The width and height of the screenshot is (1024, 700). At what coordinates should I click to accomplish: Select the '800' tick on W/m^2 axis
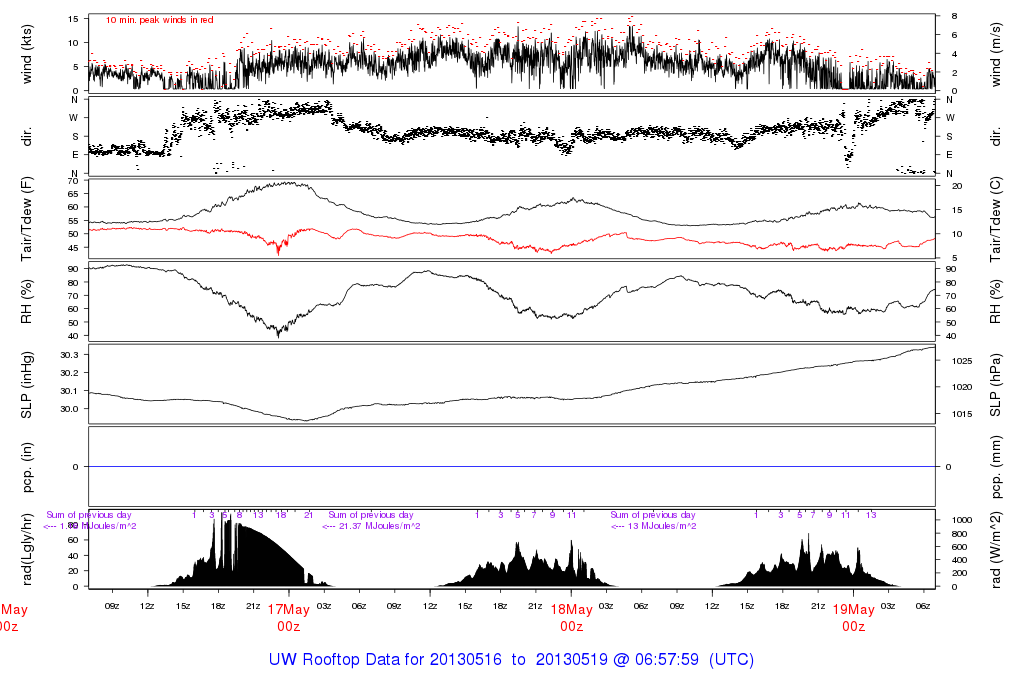pyautogui.click(x=959, y=533)
